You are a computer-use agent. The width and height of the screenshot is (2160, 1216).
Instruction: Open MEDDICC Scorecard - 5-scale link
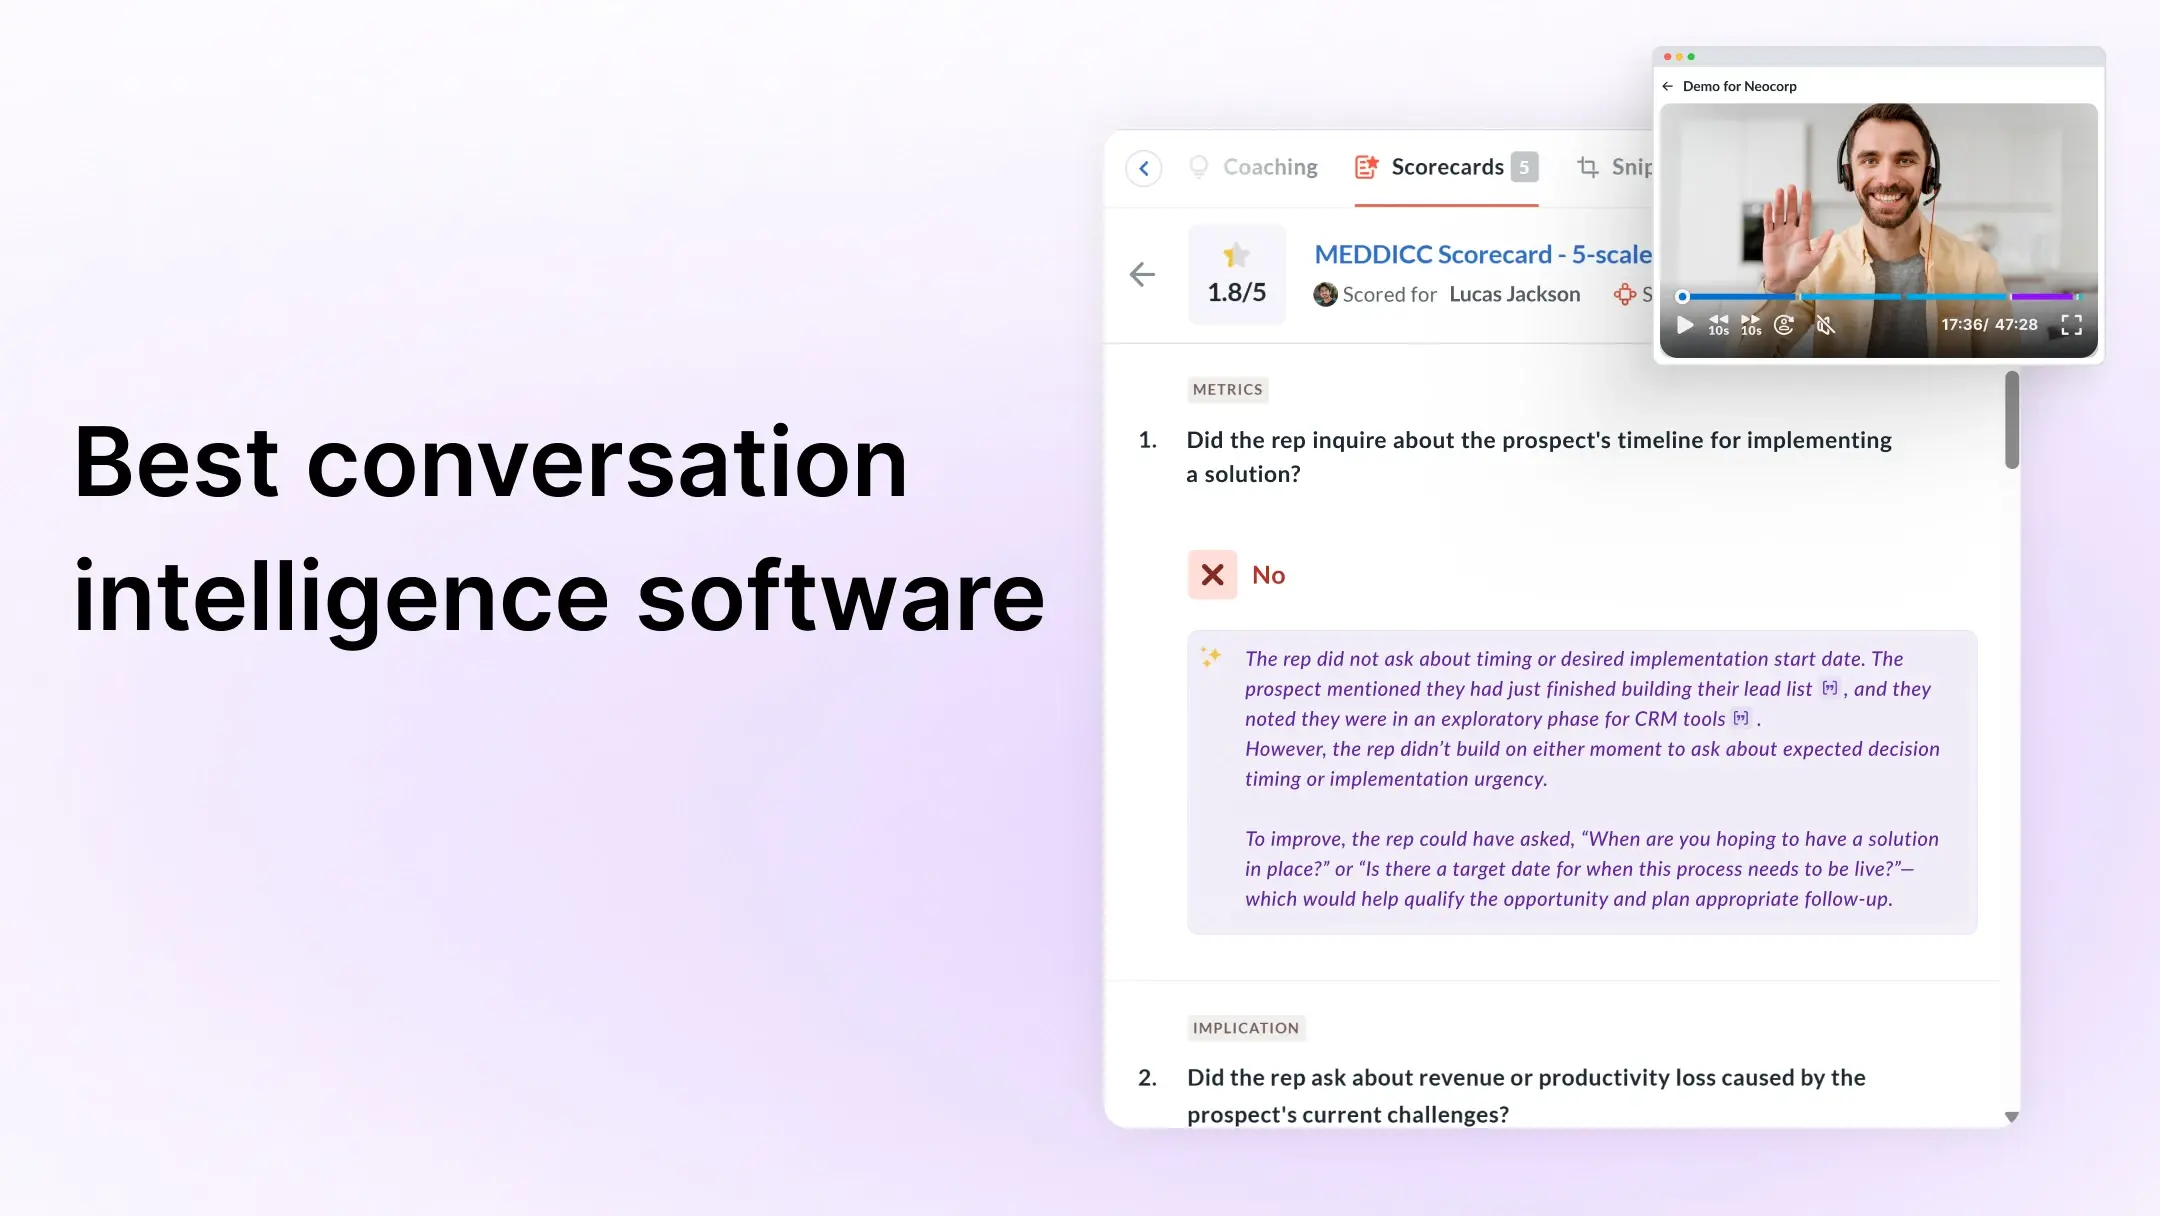[1482, 254]
